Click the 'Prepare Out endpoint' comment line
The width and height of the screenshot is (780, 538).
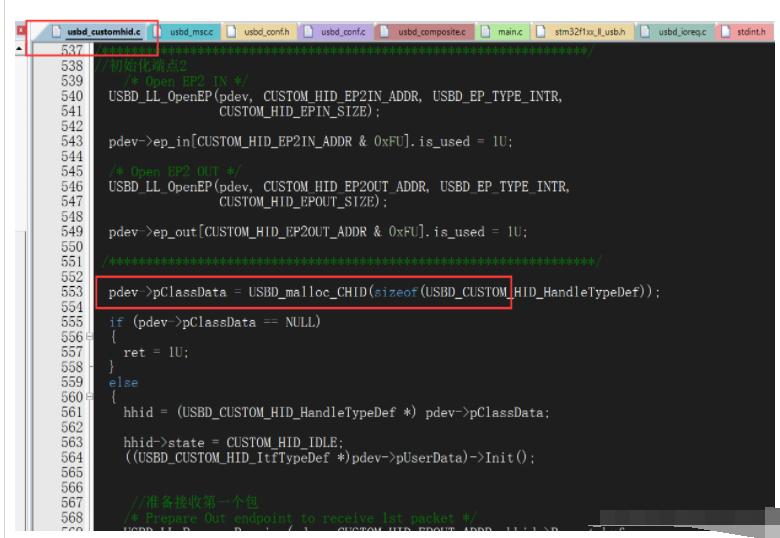point(300,518)
